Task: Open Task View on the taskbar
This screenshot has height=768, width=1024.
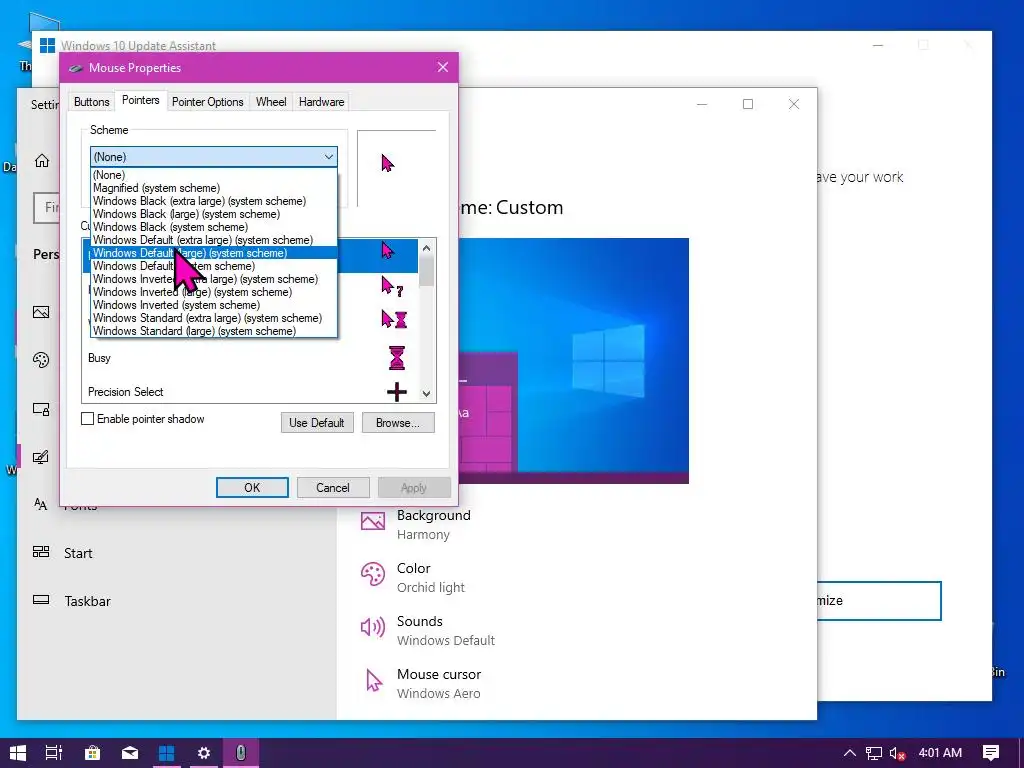Action: (54, 753)
